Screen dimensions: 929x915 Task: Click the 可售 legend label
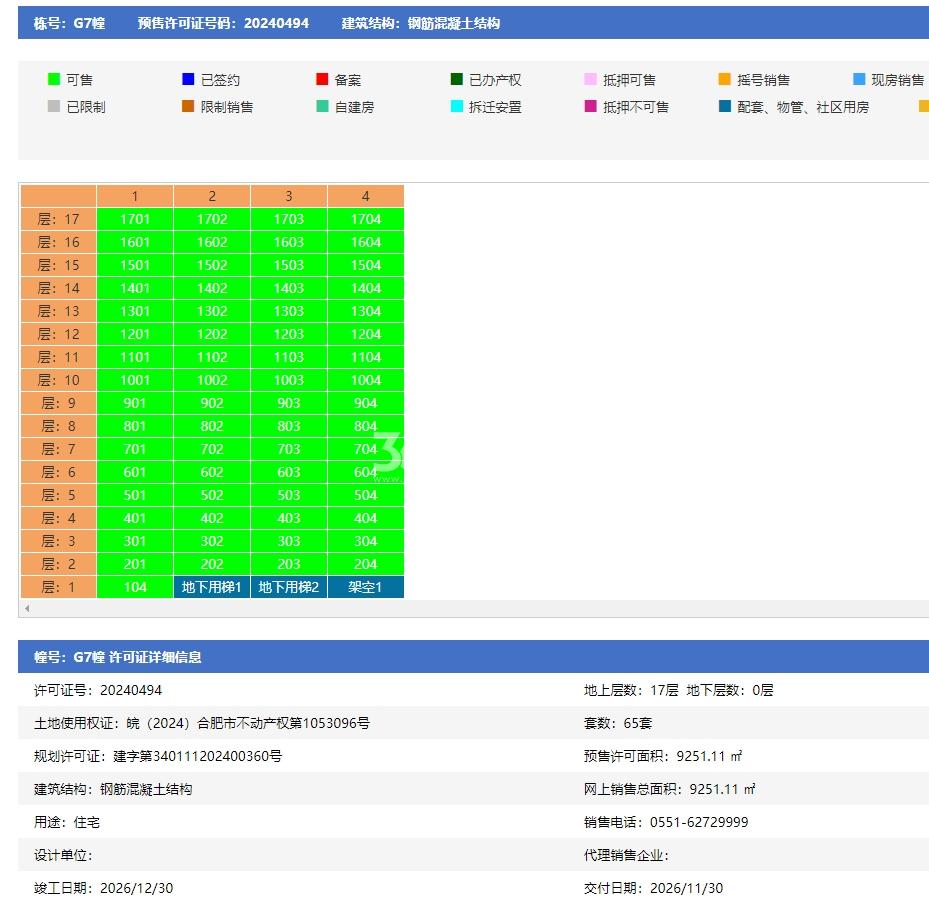pyautogui.click(x=79, y=79)
